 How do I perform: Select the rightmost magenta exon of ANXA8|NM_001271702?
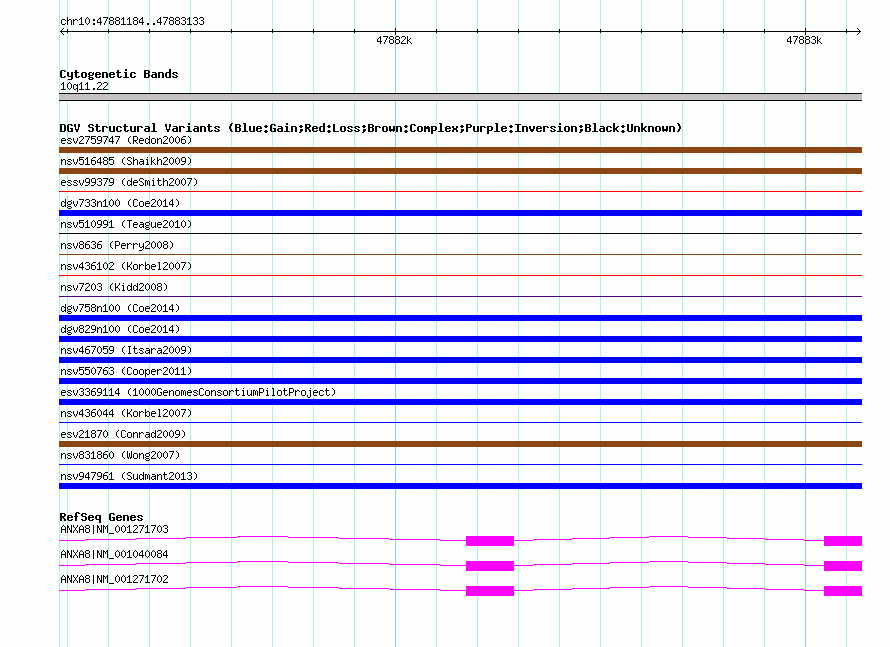coord(842,591)
